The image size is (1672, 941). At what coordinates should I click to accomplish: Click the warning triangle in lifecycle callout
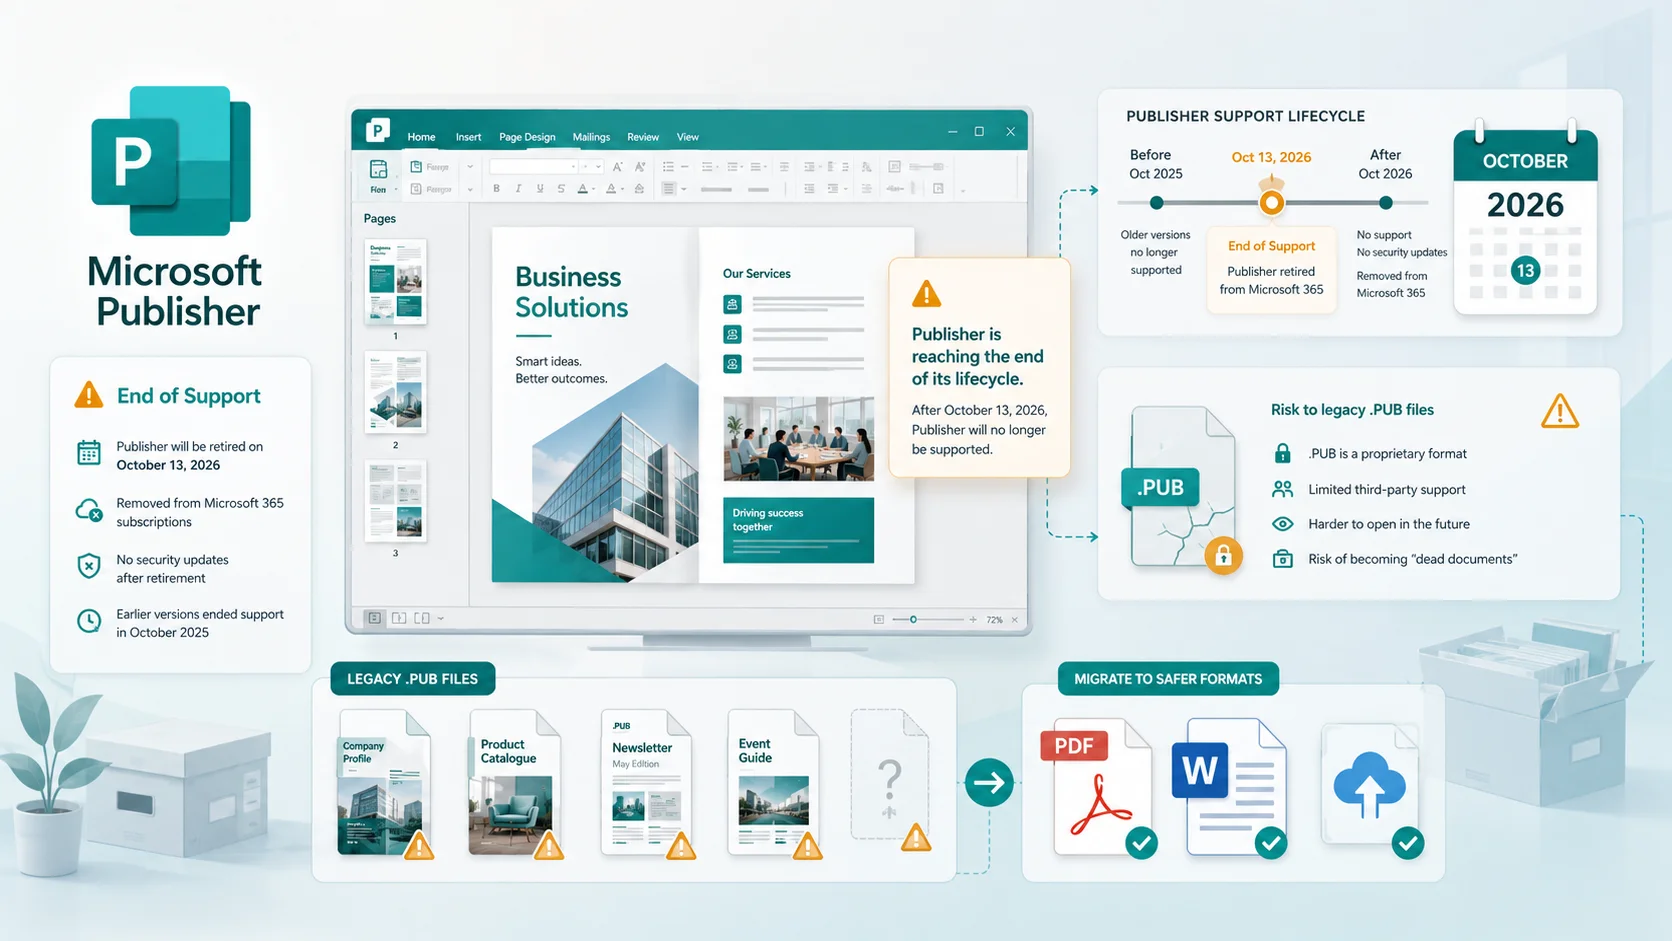pos(927,294)
